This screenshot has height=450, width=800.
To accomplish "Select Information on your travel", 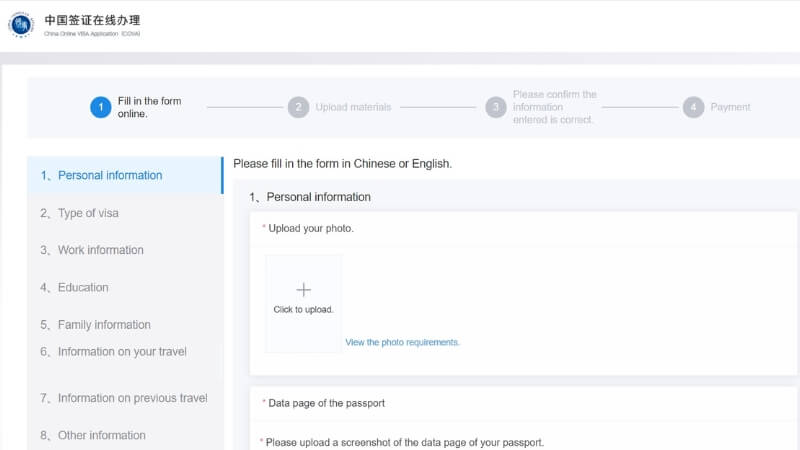I will tap(121, 351).
